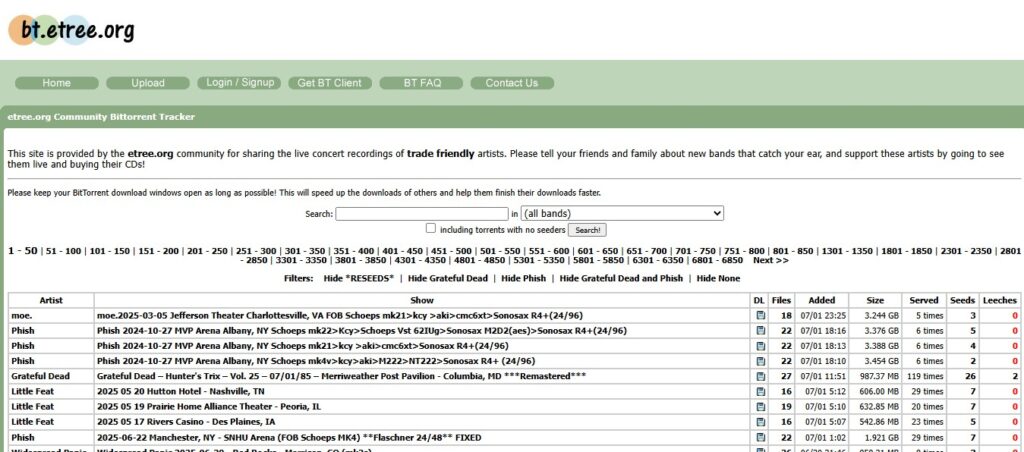1024x452 pixels.
Task: Open page 101 - 150
Action: point(110,251)
